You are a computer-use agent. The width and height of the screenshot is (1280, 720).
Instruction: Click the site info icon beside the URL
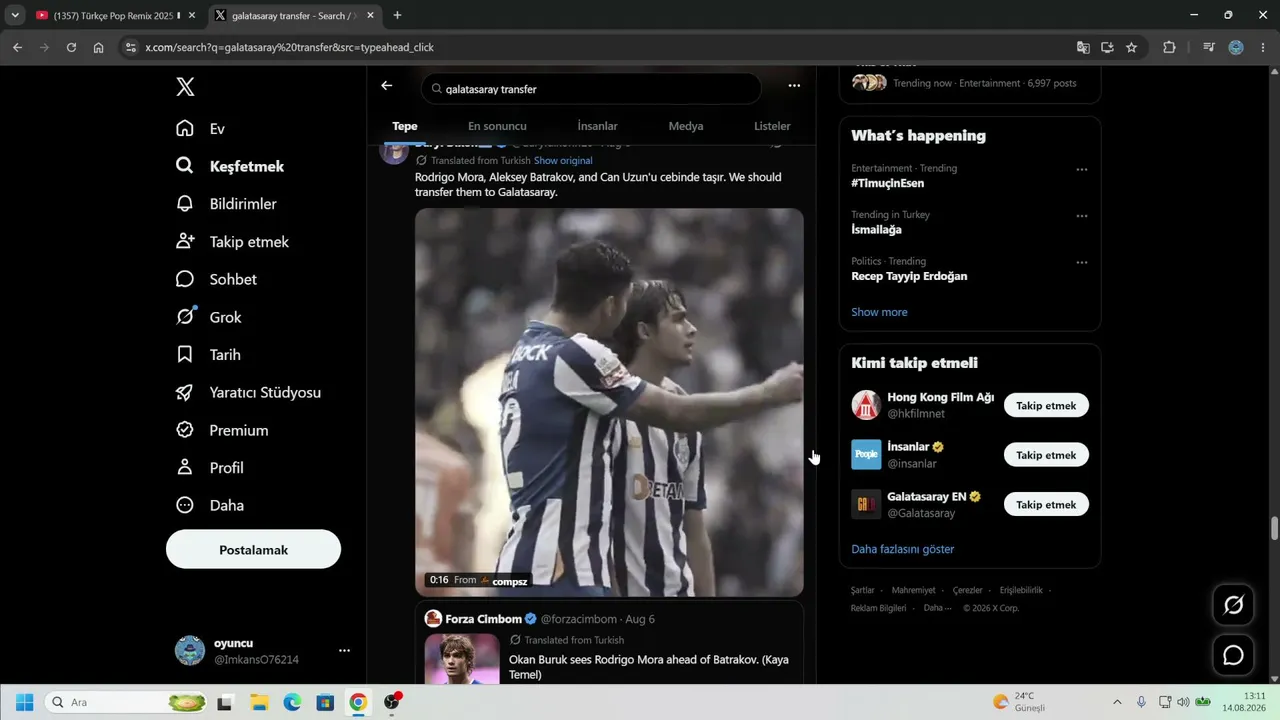129,47
